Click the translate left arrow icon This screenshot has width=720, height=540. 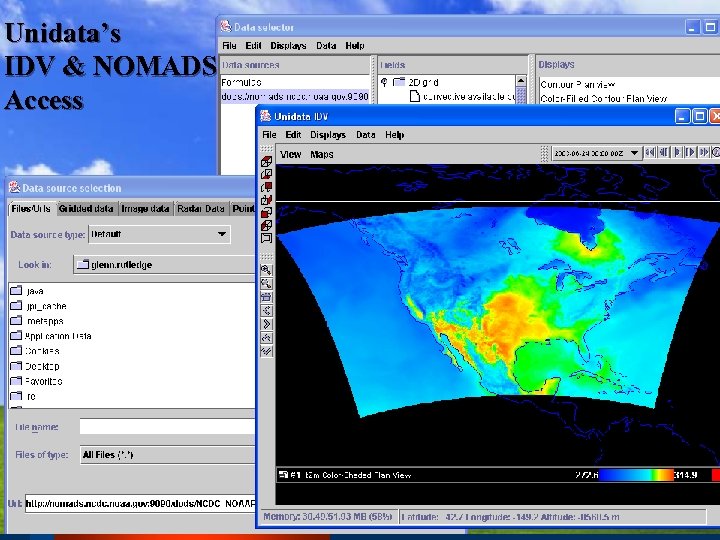[266, 310]
